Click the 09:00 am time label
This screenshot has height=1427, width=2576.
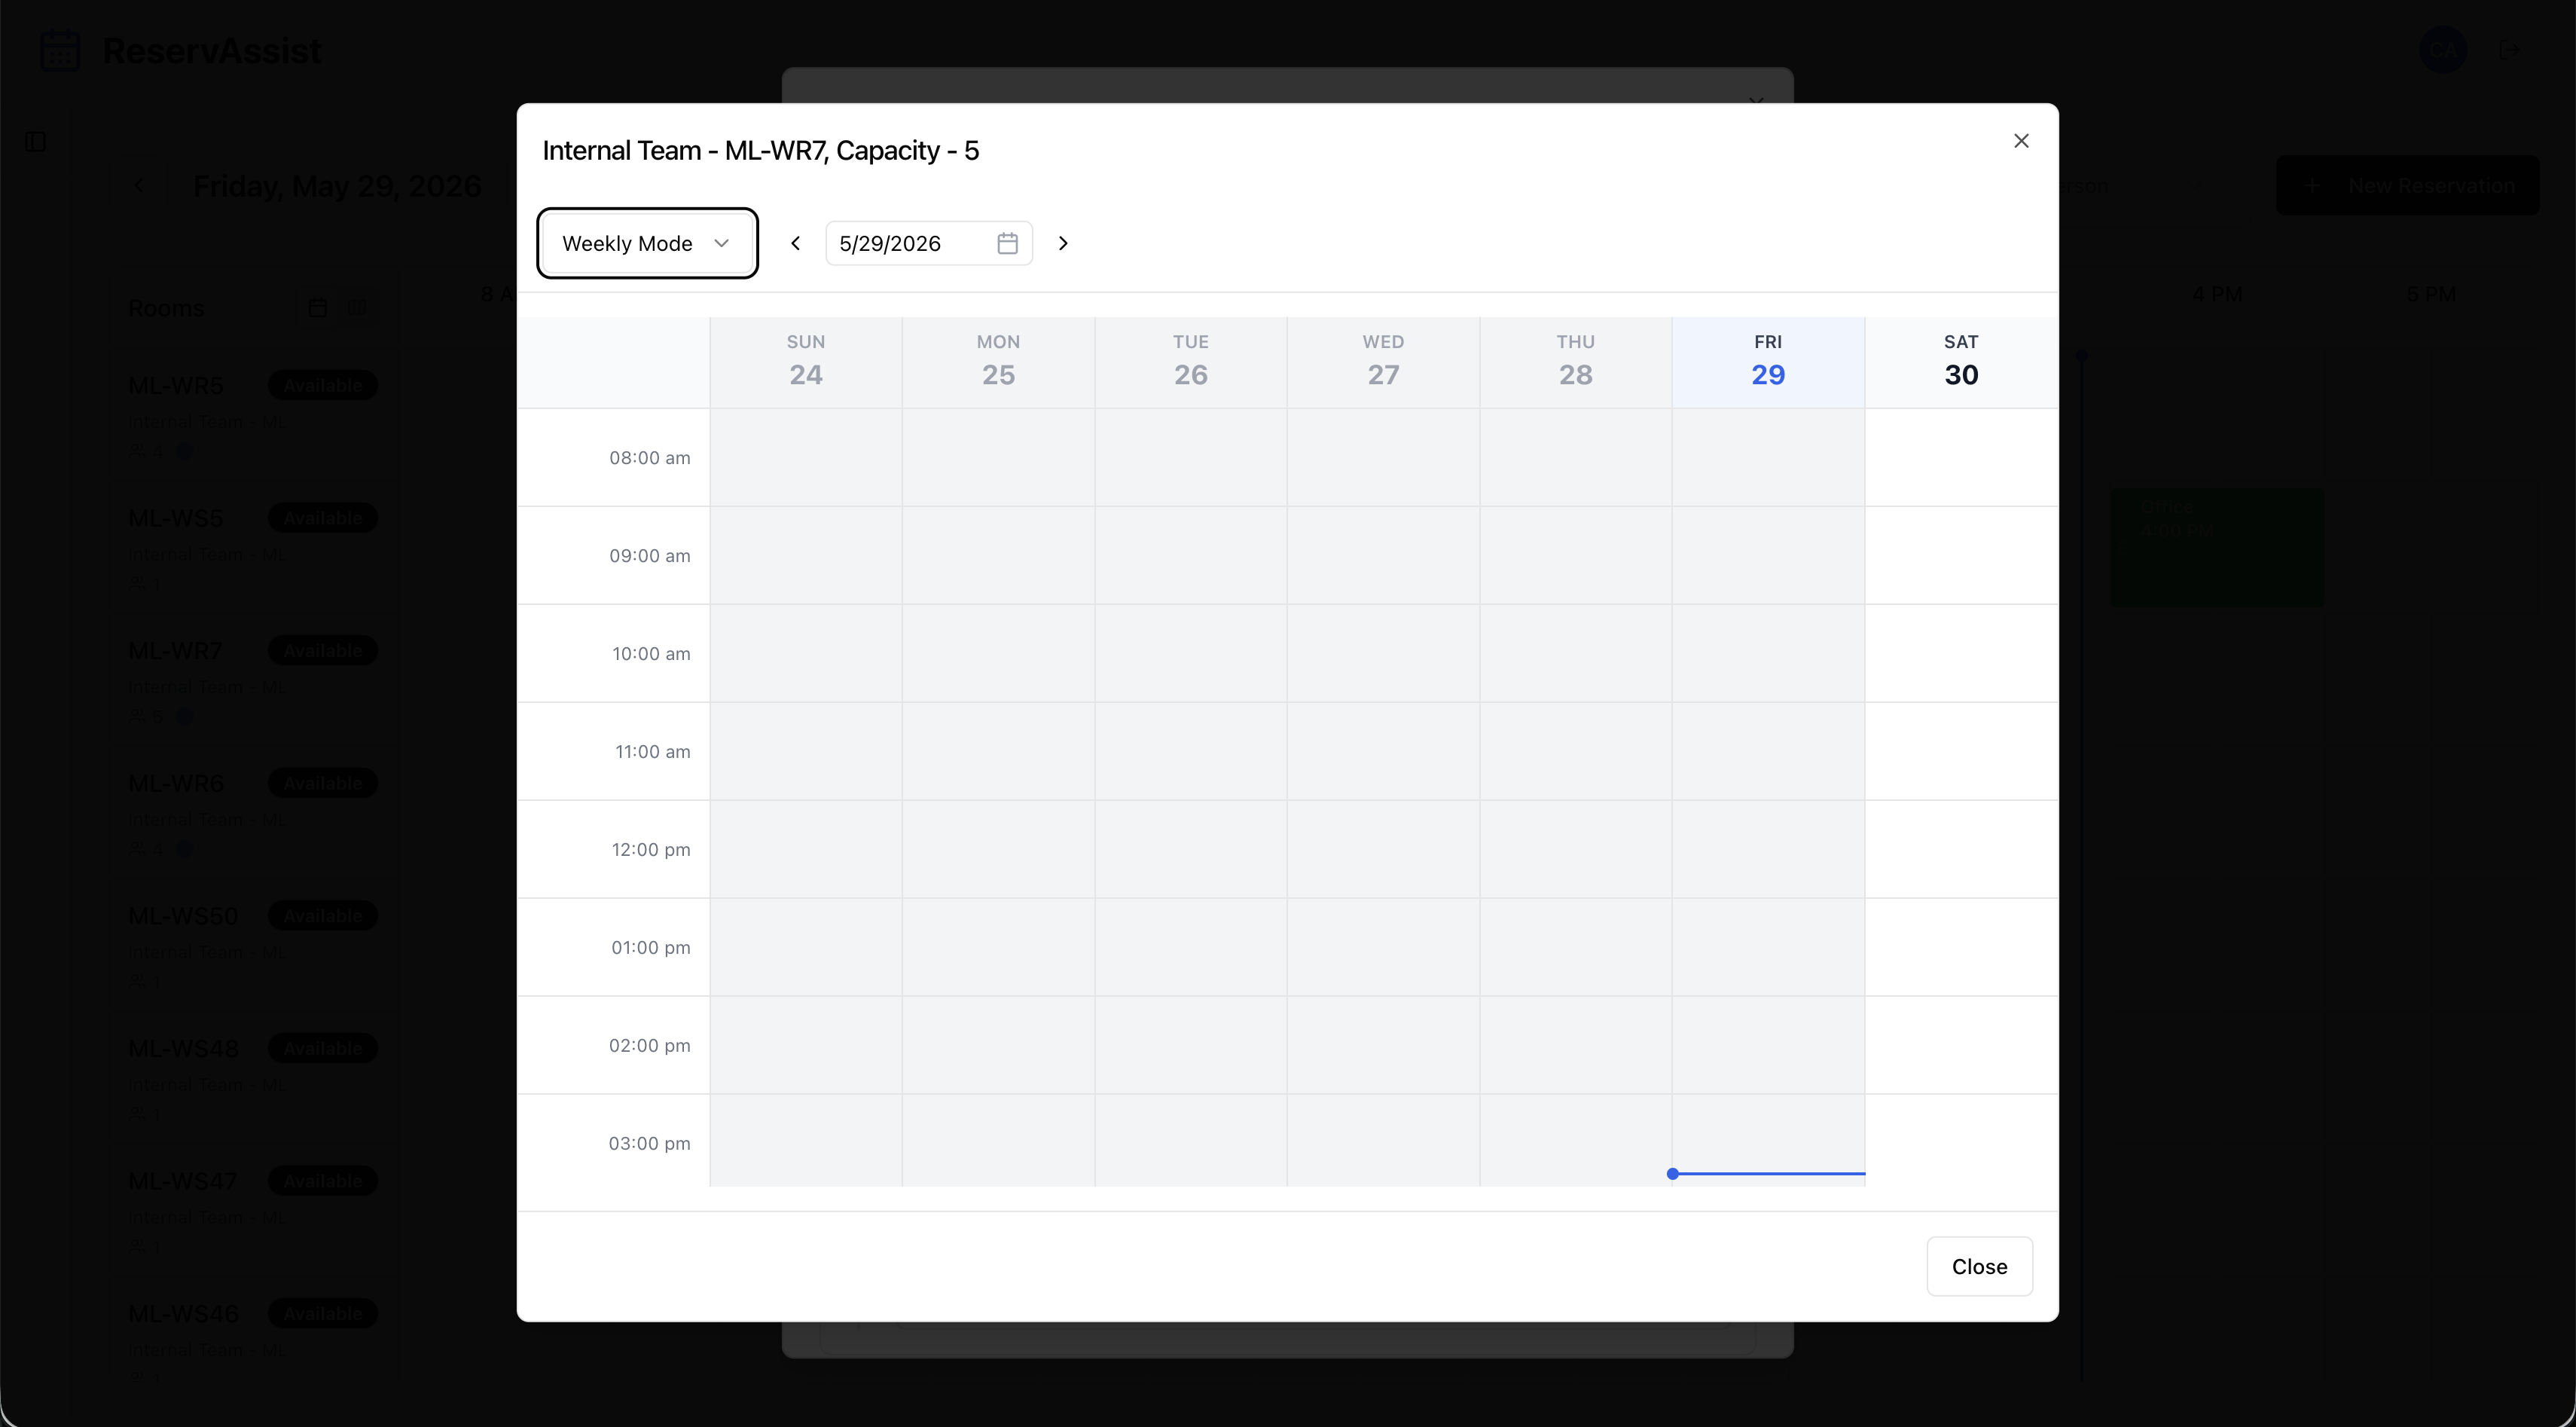[650, 556]
